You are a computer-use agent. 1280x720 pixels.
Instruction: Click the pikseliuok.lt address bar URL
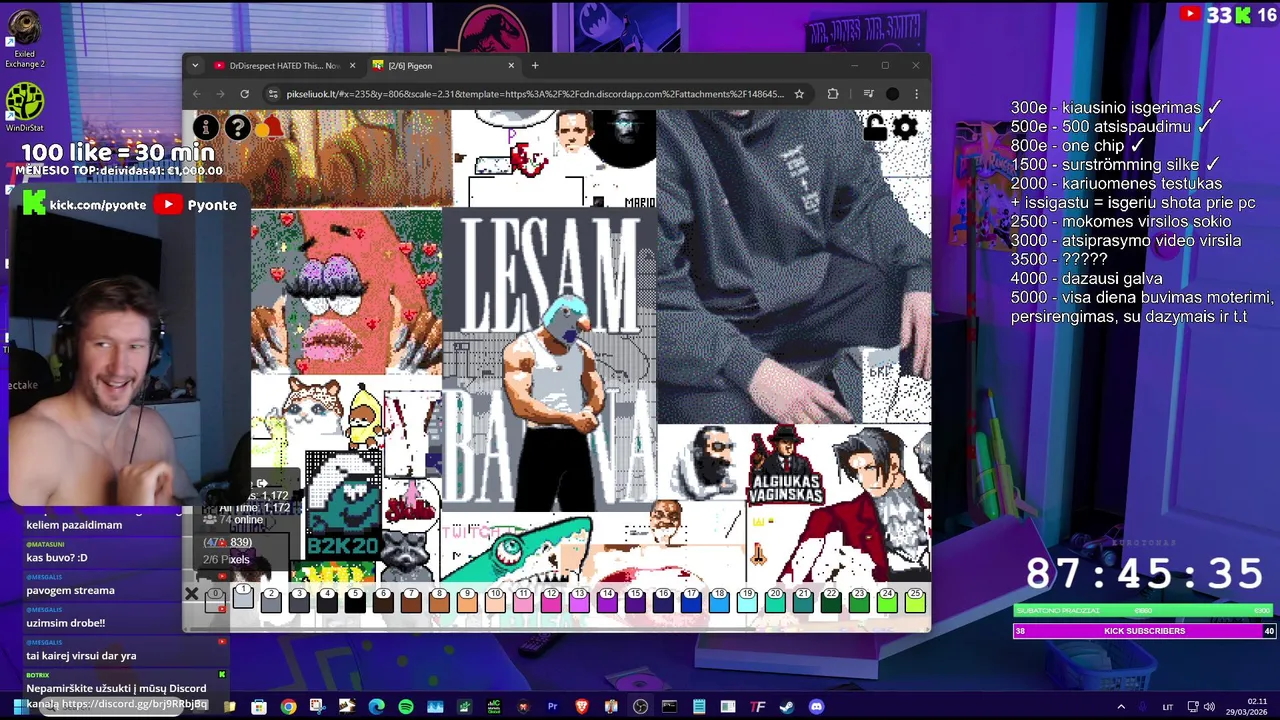pos(535,94)
